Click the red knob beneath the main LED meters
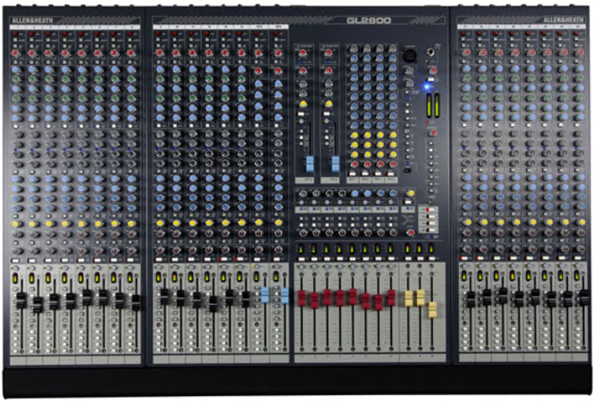 pyautogui.click(x=433, y=133)
